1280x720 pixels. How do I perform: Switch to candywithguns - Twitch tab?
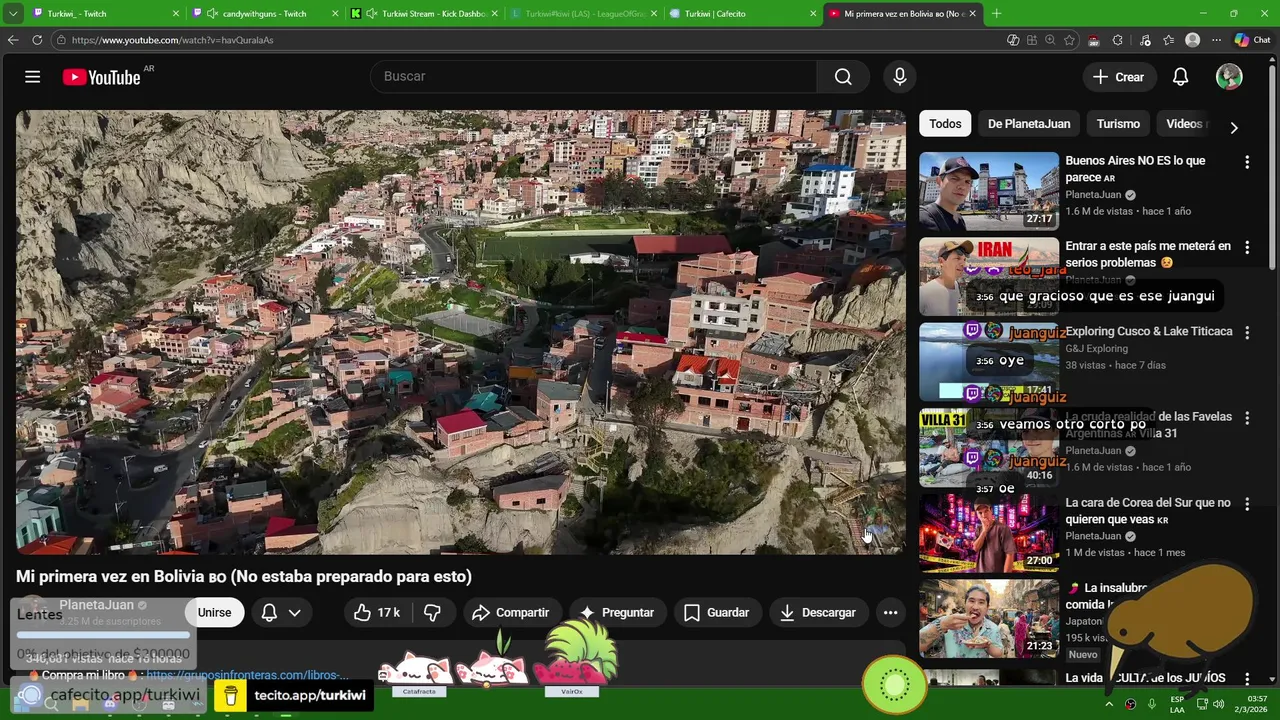tap(265, 14)
